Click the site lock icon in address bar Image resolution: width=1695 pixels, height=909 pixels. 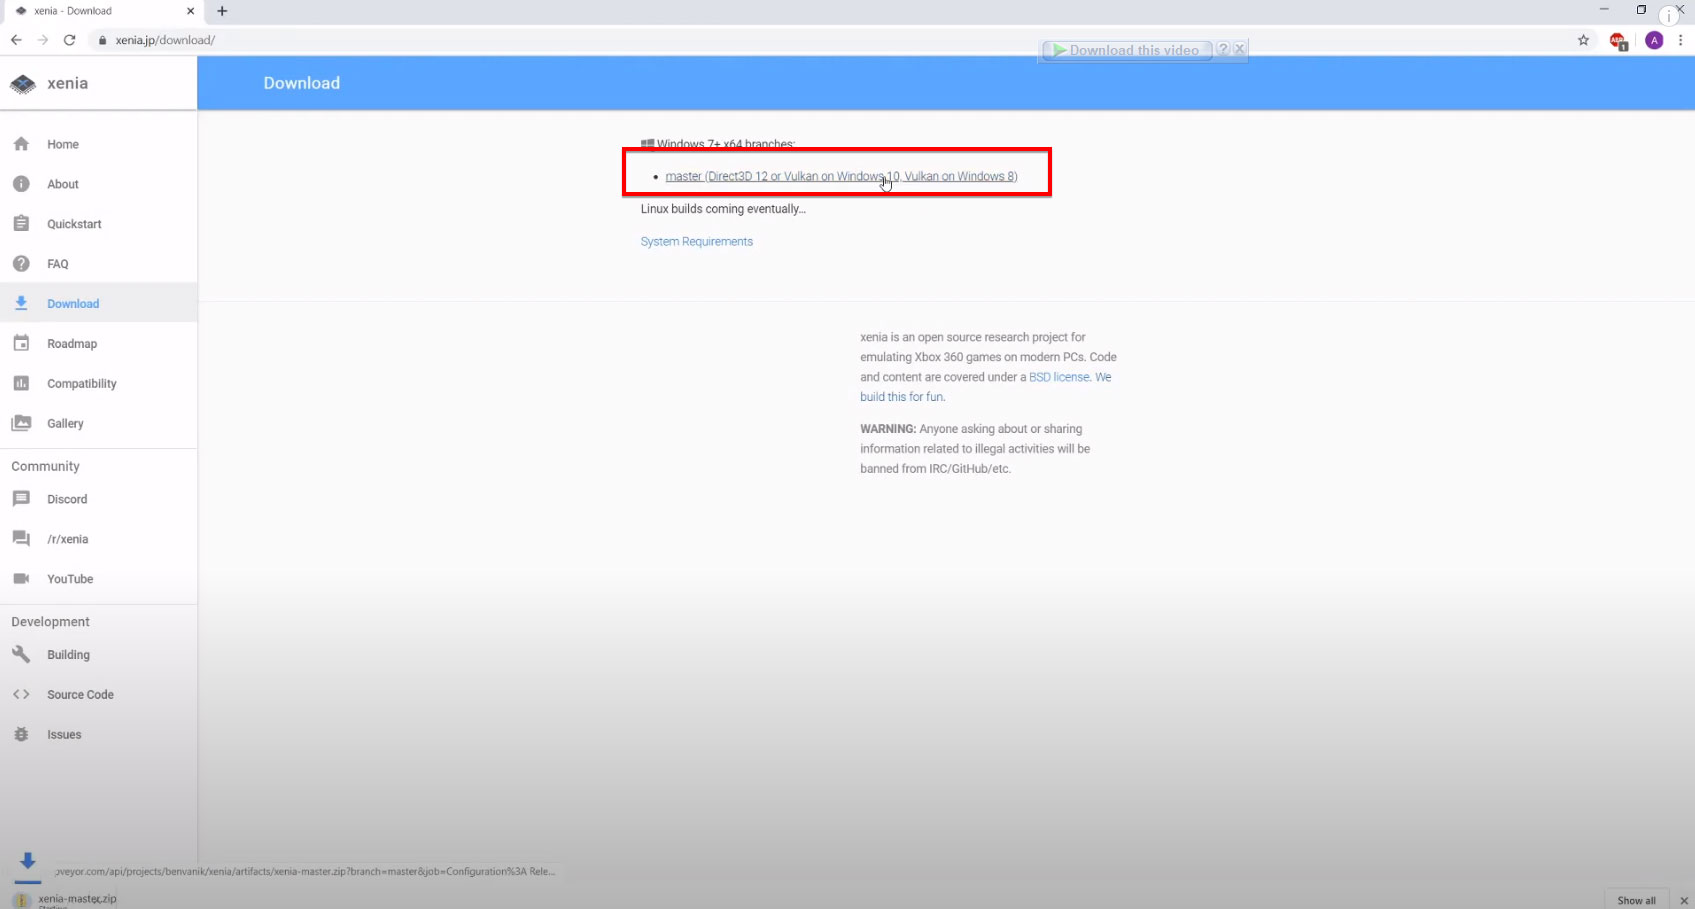coord(102,40)
